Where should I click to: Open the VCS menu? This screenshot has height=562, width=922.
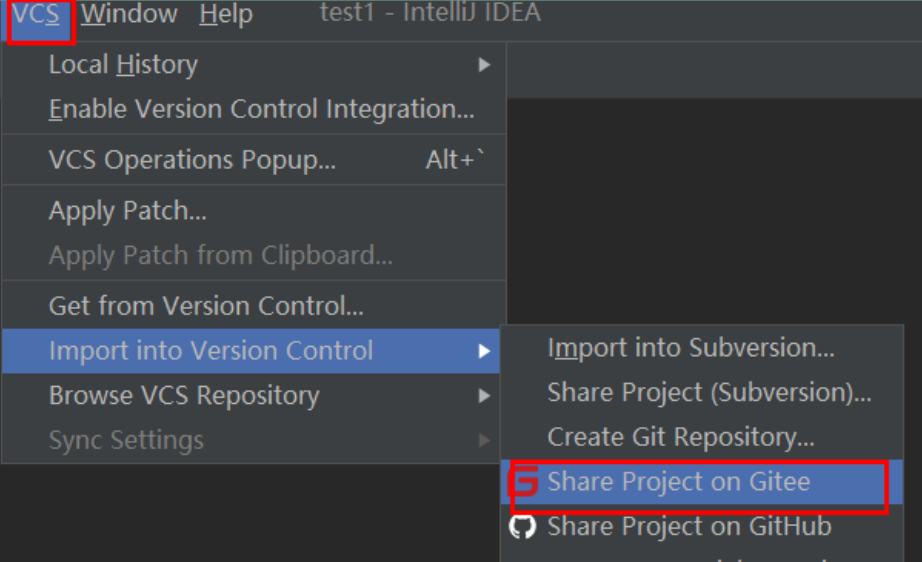pyautogui.click(x=37, y=15)
